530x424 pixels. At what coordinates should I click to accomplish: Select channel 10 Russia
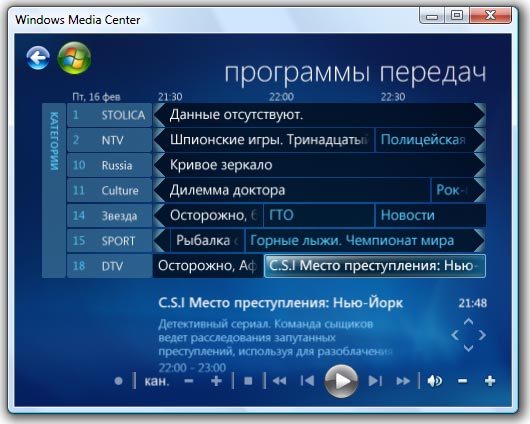pos(110,165)
